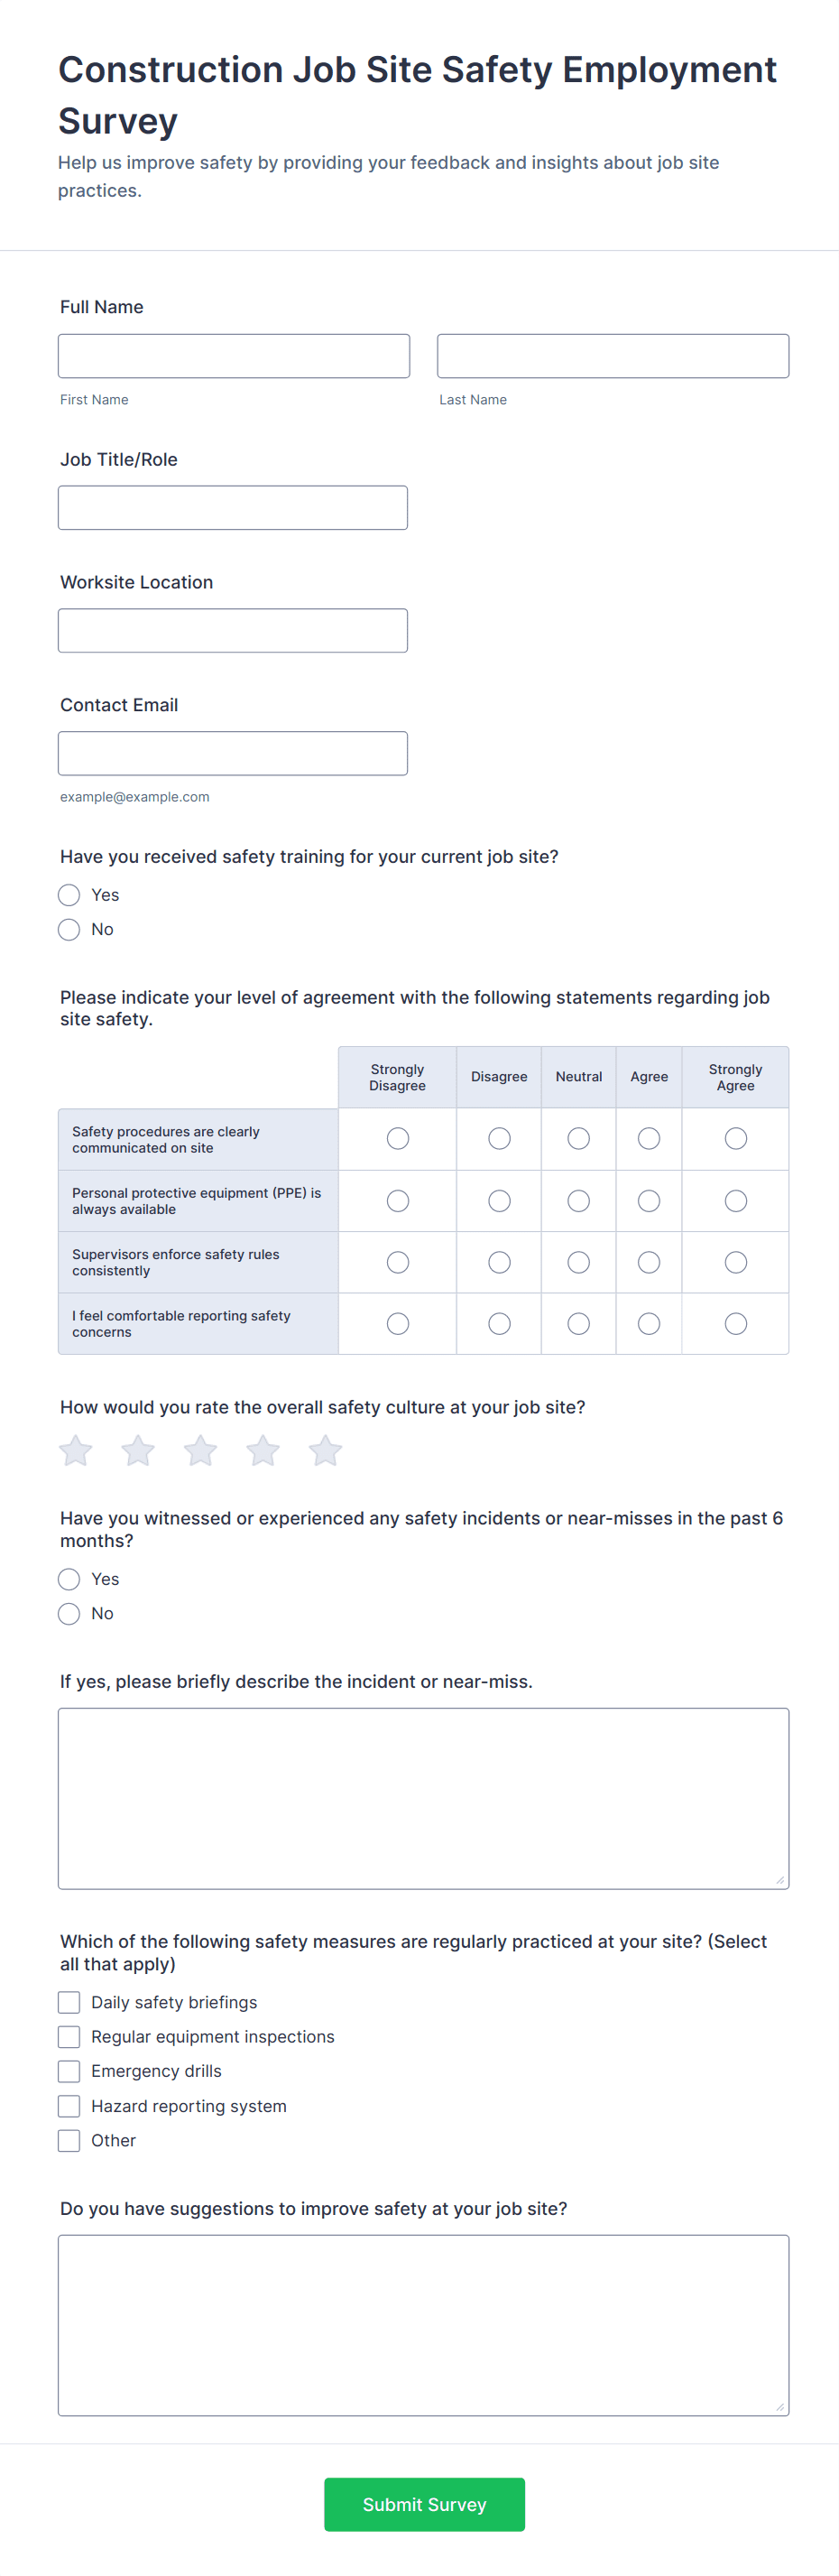Click the second rating star
839x2576 pixels.
[x=138, y=1450]
